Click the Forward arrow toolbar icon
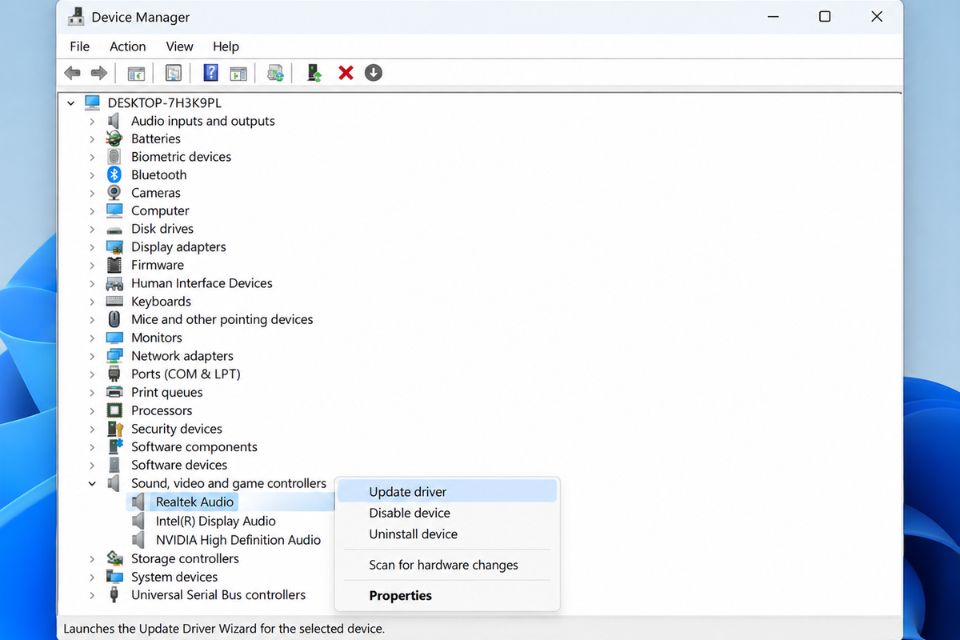The height and width of the screenshot is (640, 960). (99, 73)
